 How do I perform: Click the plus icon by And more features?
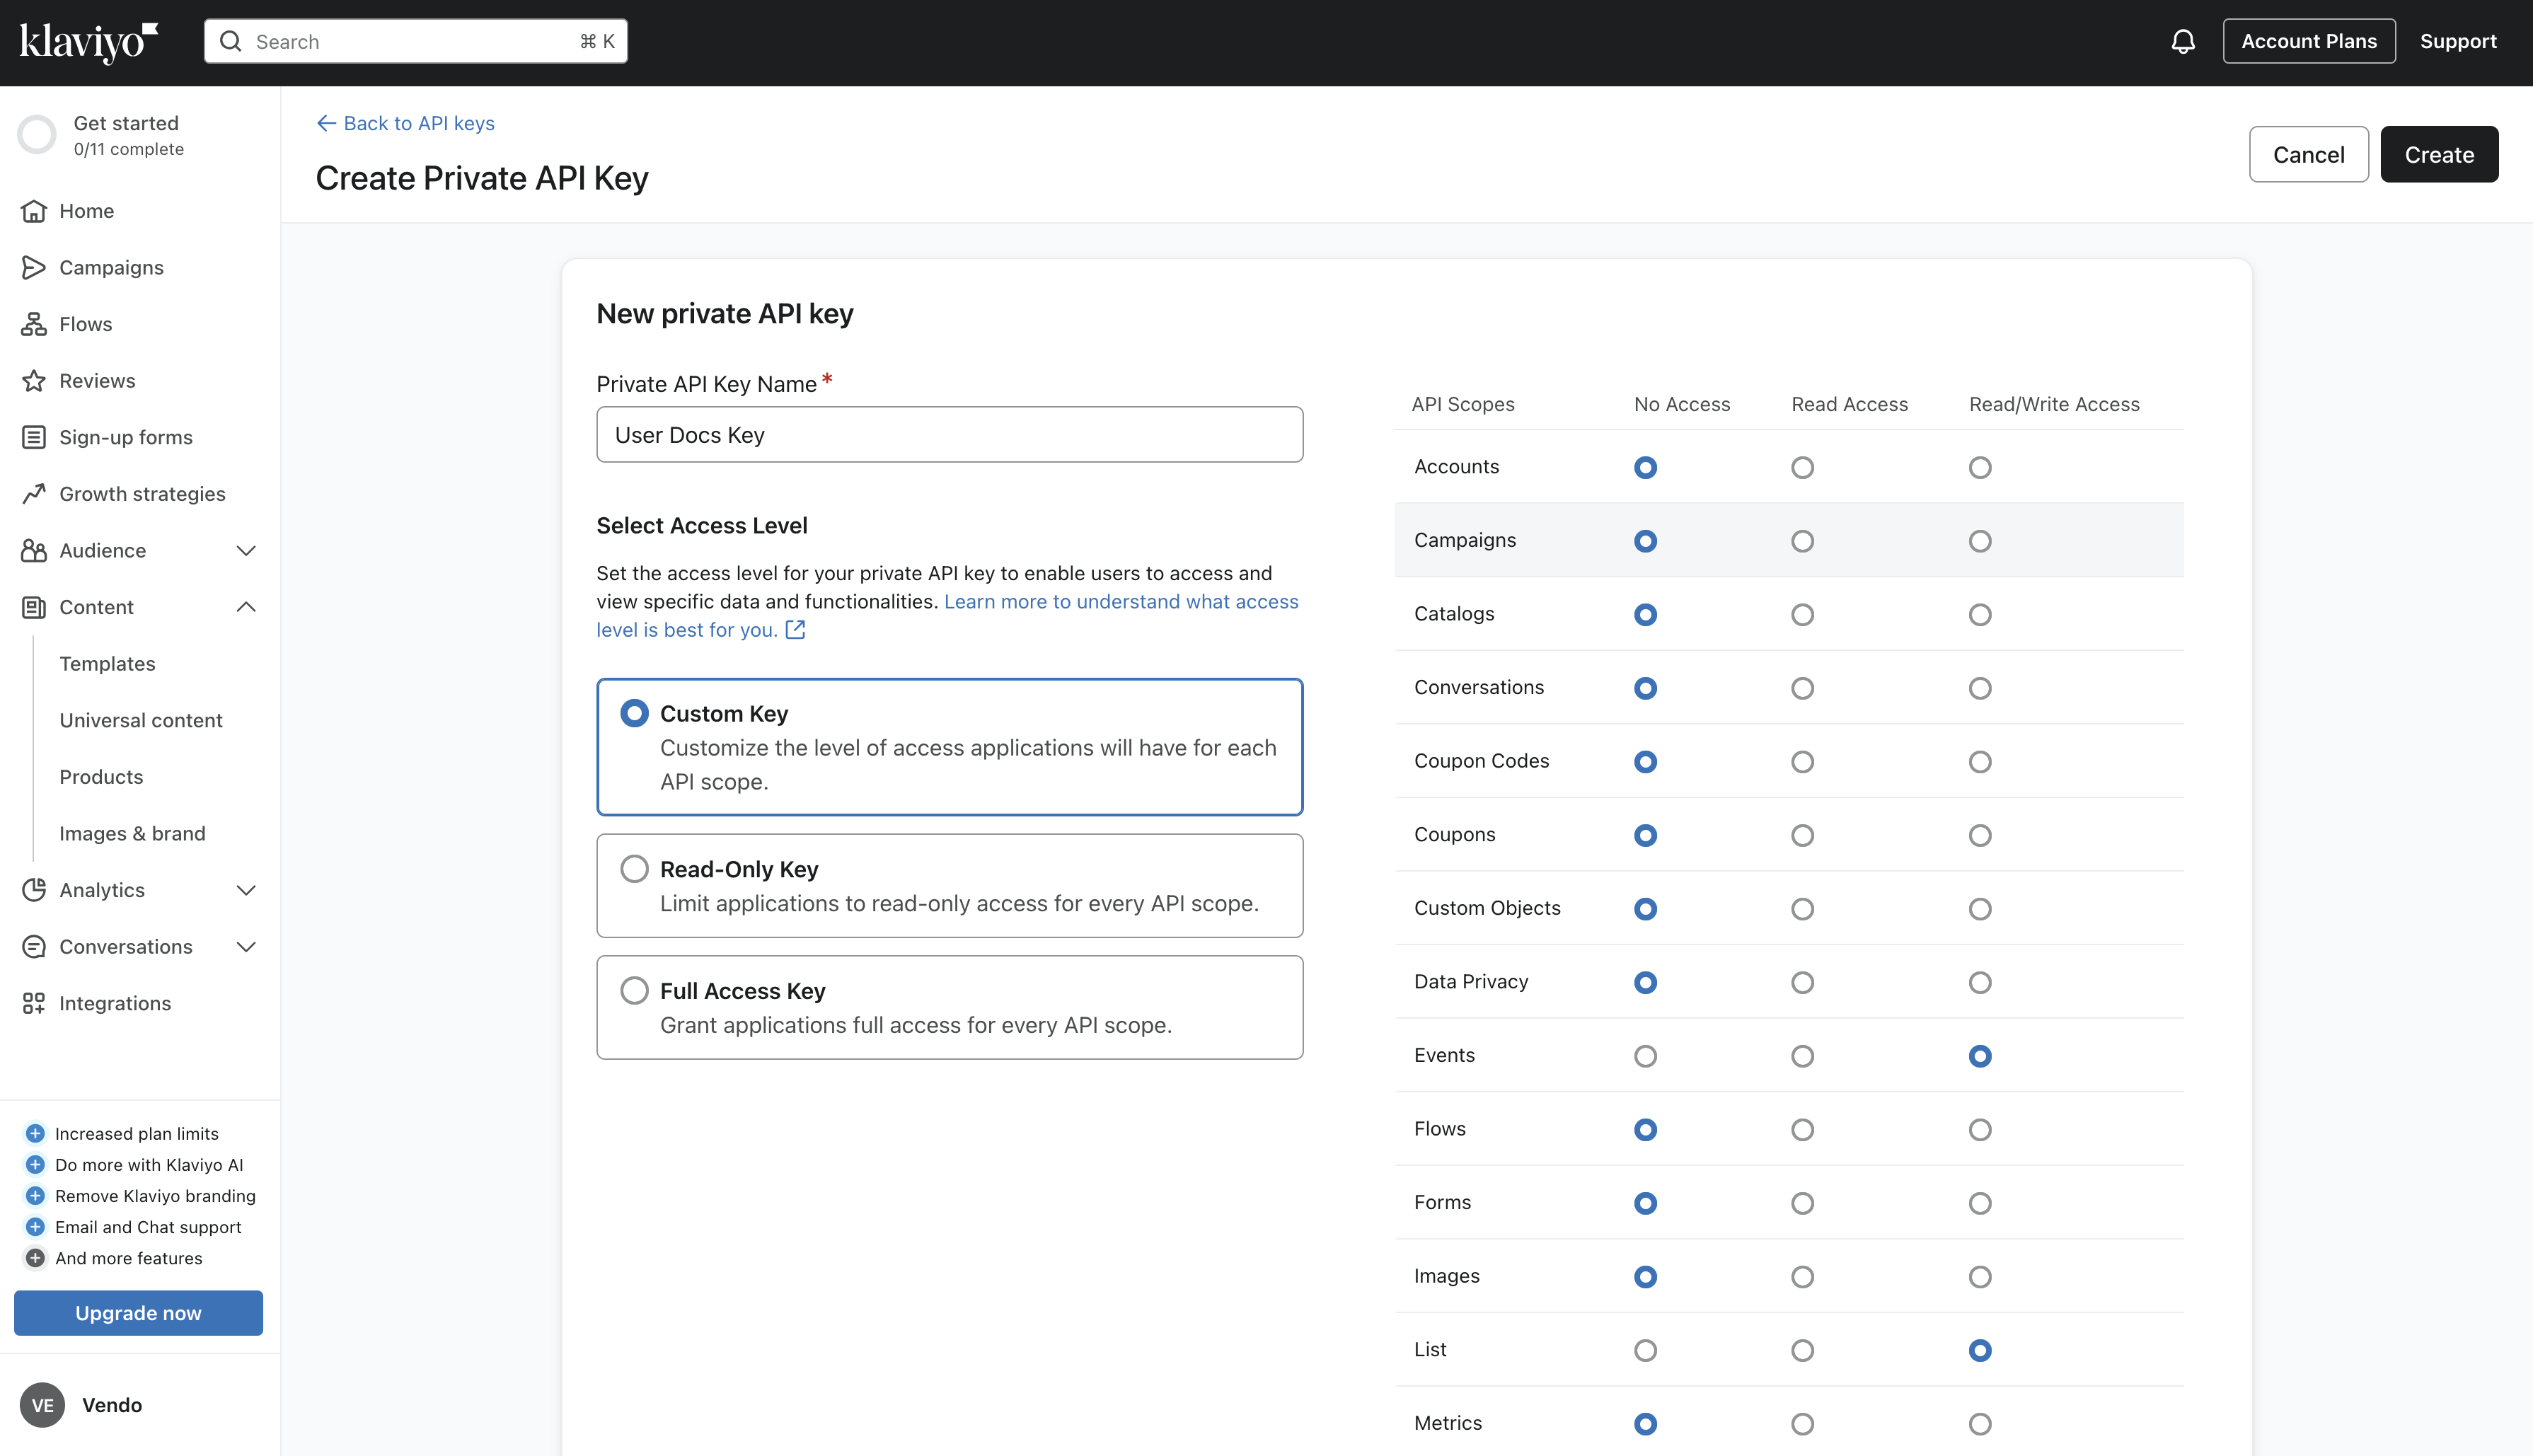pos(35,1258)
